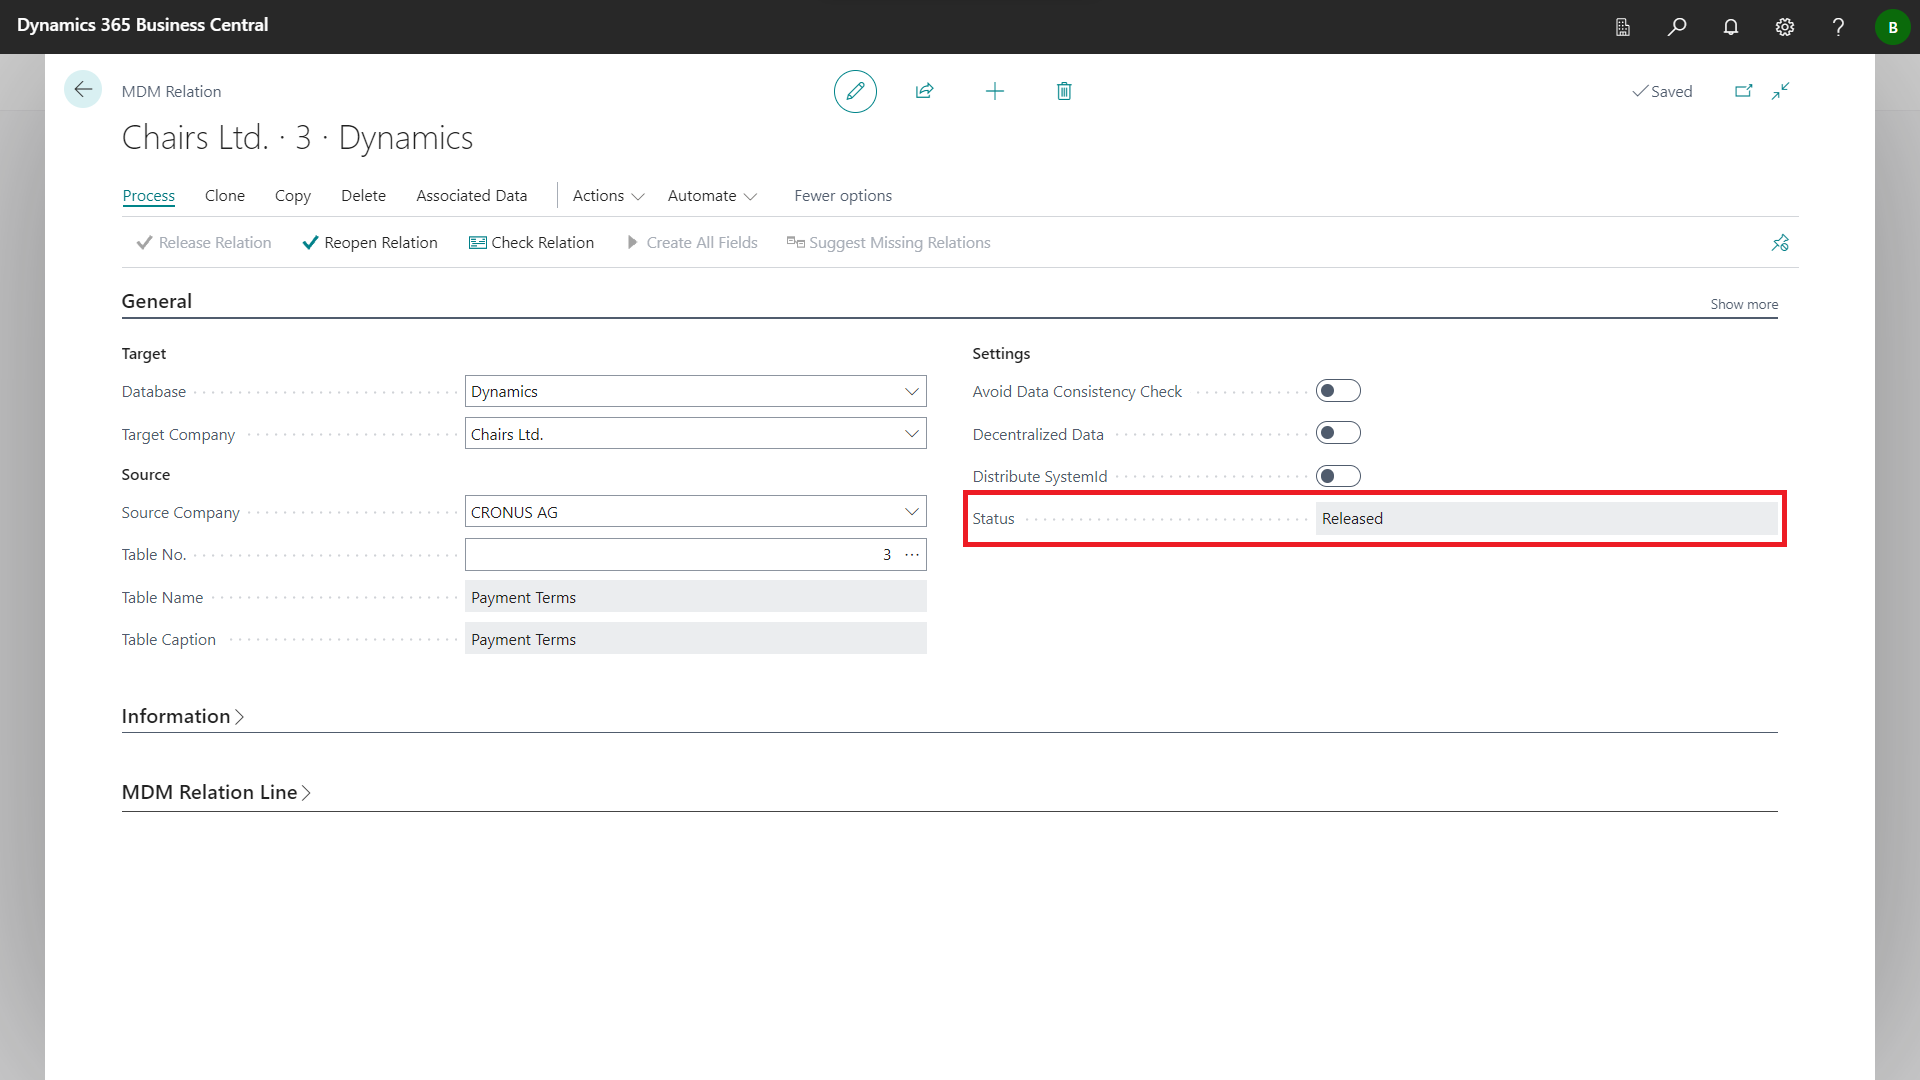This screenshot has height=1080, width=1920.
Task: Click the 'MDM Relation' page caption
Action: coord(172,91)
